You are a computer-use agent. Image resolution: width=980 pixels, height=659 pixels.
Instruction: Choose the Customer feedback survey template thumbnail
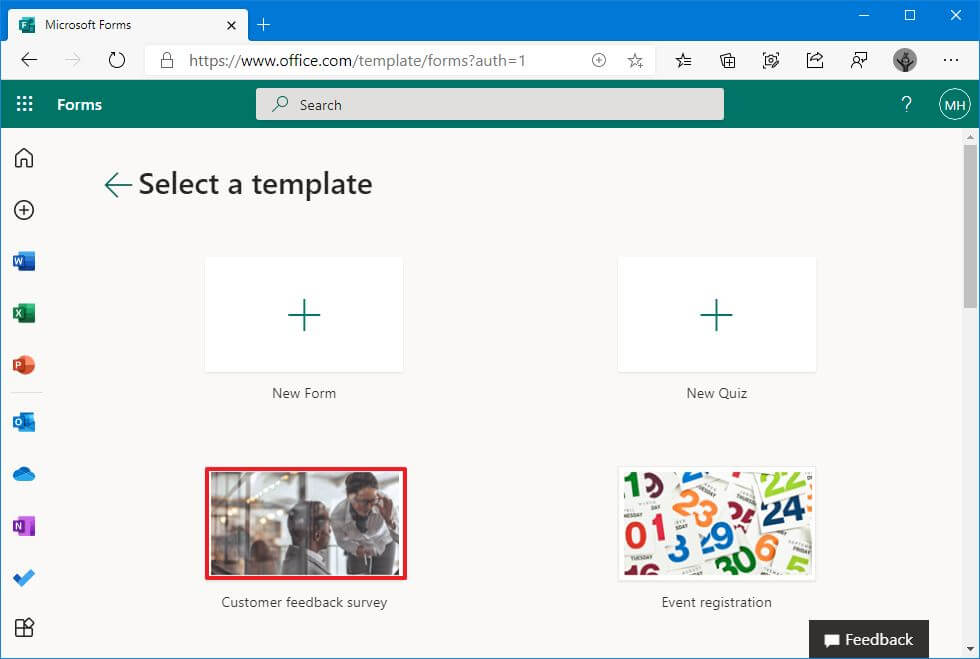[305, 523]
